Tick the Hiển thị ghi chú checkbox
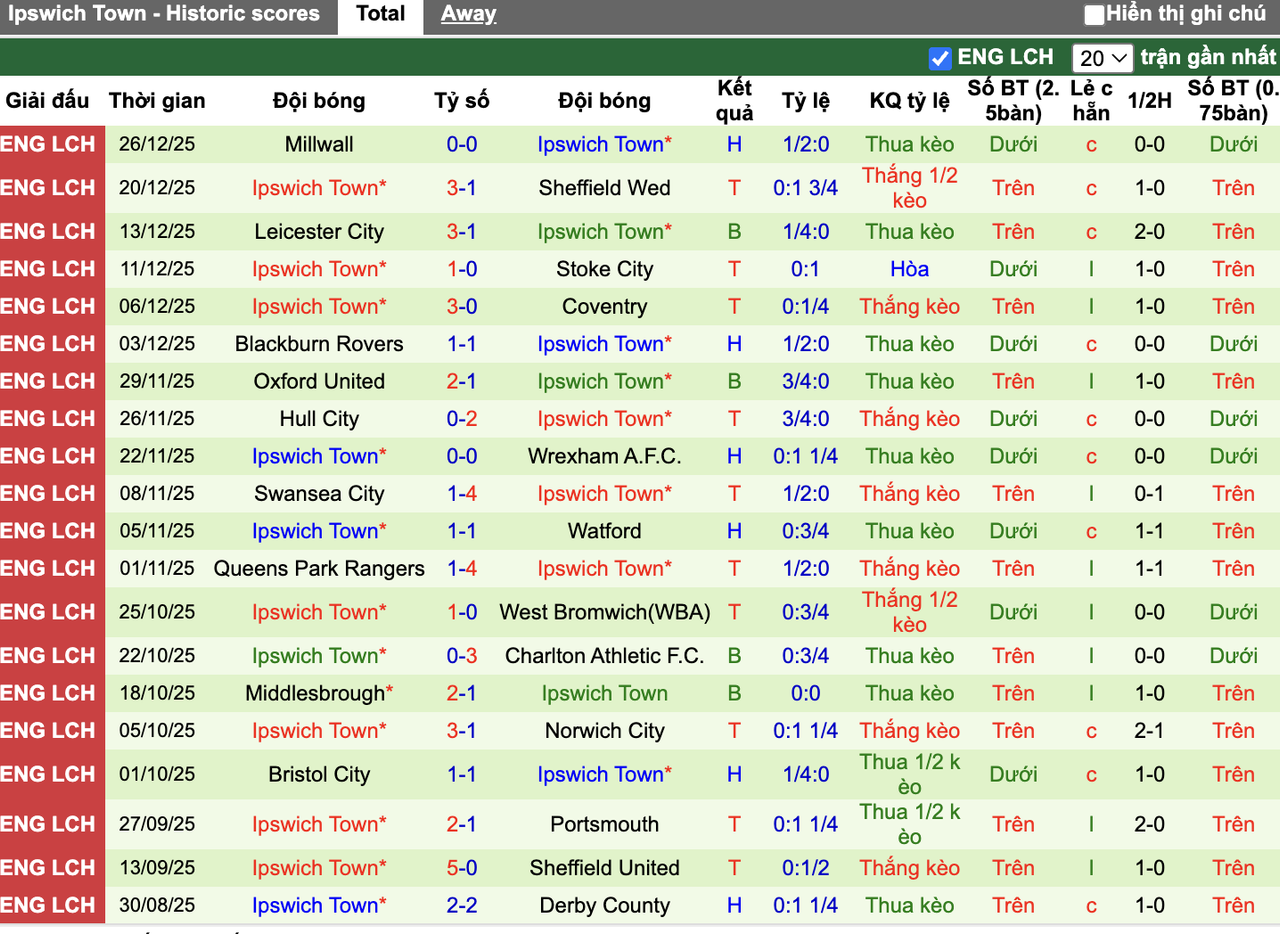 coord(1094,14)
